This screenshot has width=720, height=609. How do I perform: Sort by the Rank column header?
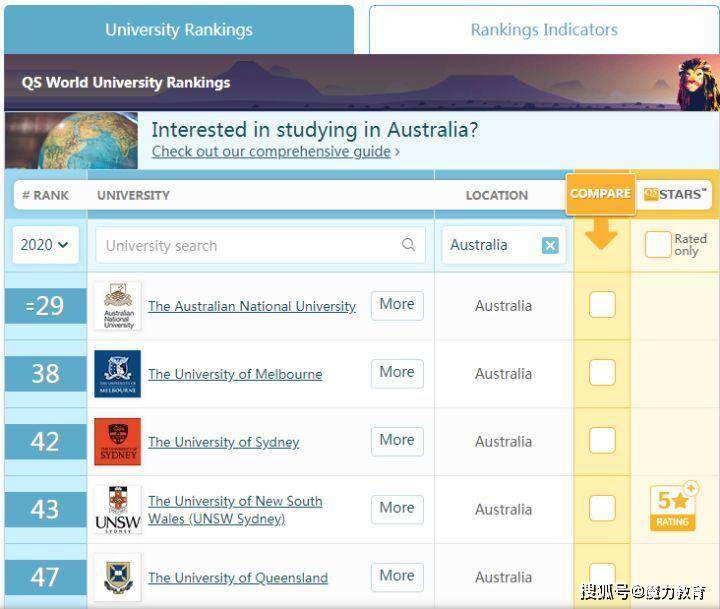pos(45,195)
